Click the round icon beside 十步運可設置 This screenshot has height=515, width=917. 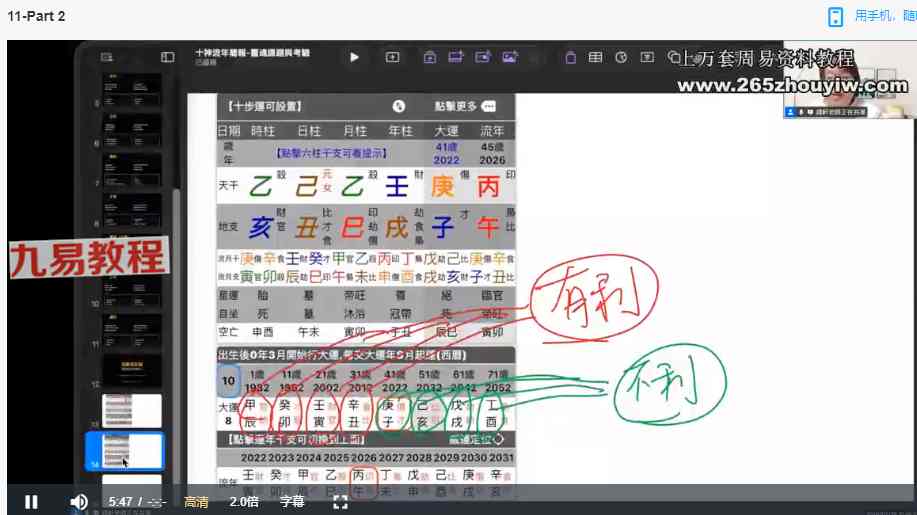point(399,106)
